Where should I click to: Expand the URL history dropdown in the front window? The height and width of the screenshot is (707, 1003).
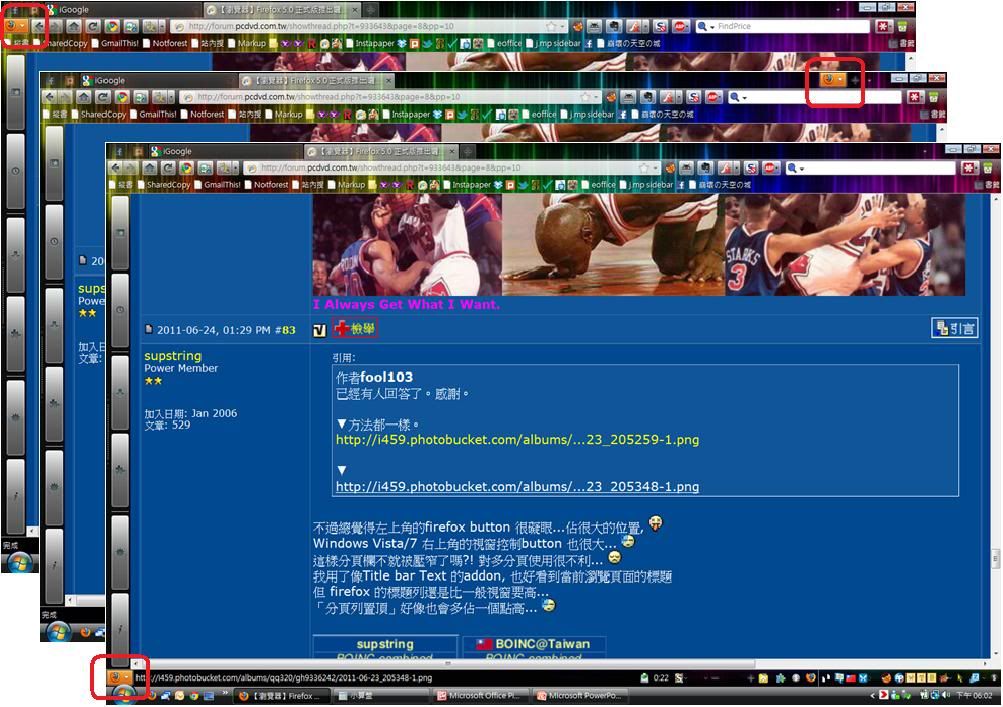pyautogui.click(x=655, y=168)
